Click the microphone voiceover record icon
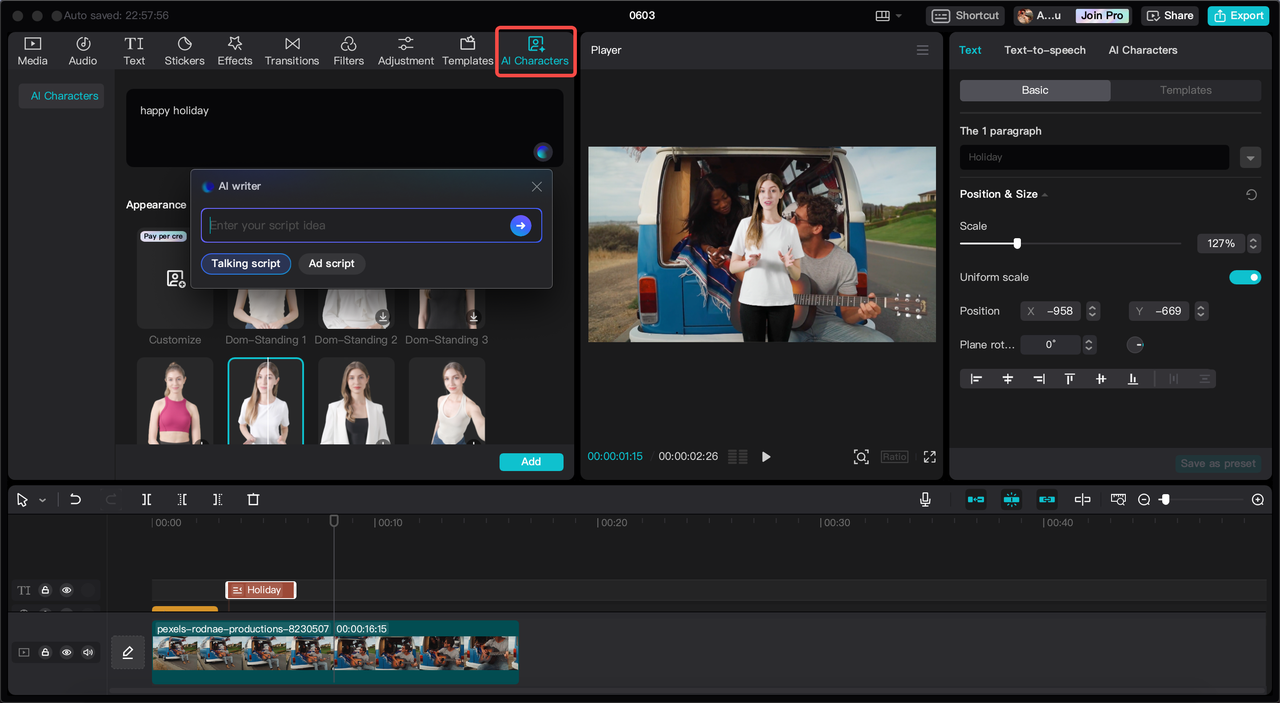 (x=925, y=499)
